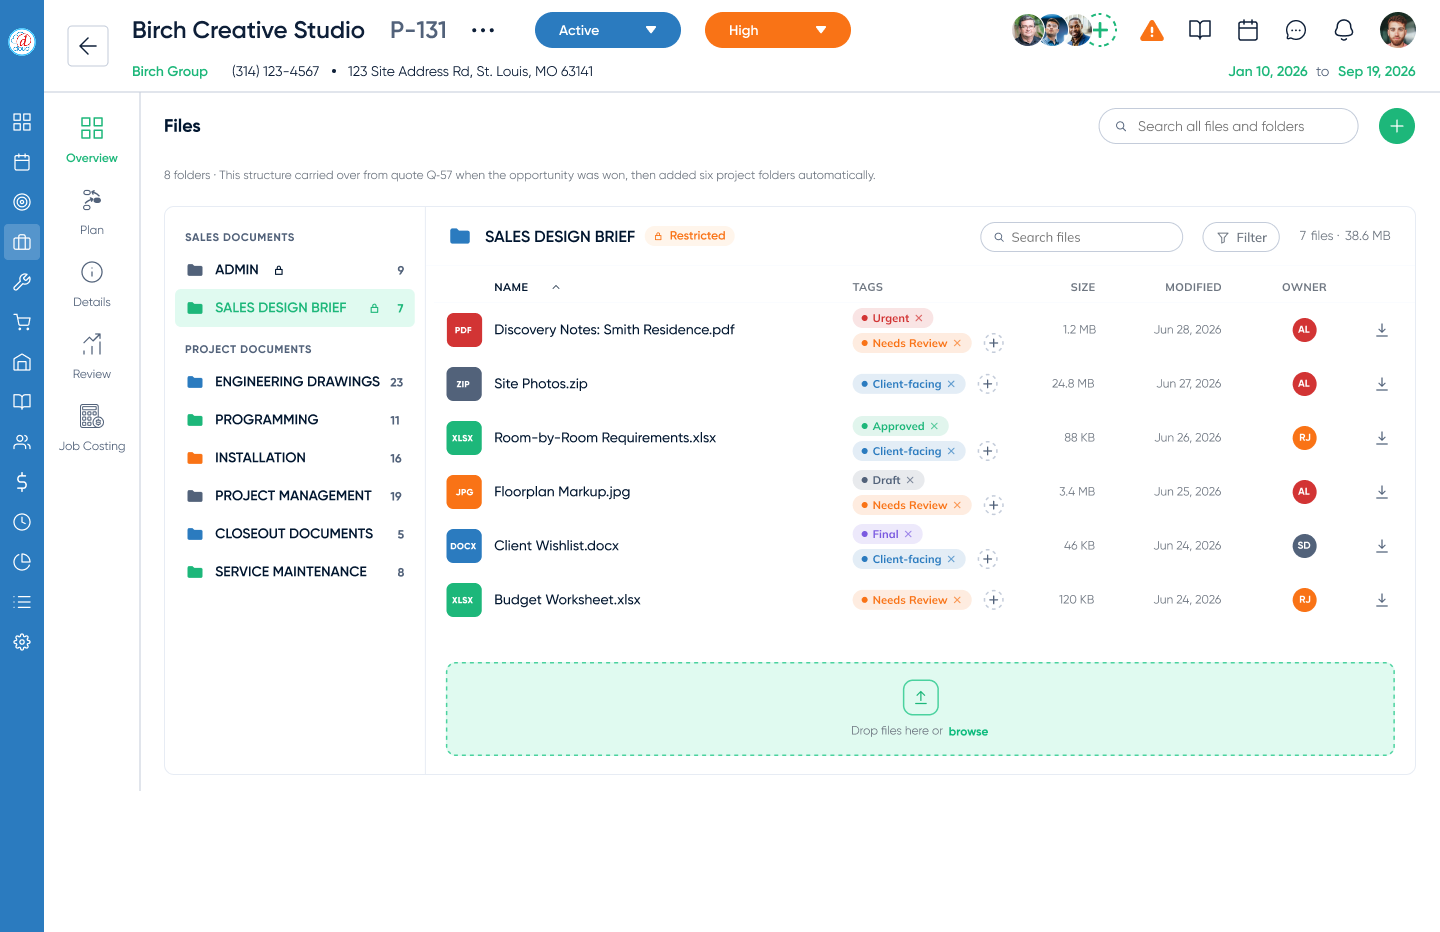The image size is (1440, 932).
Task: Open the ADMIN folder
Action: pyautogui.click(x=295, y=270)
